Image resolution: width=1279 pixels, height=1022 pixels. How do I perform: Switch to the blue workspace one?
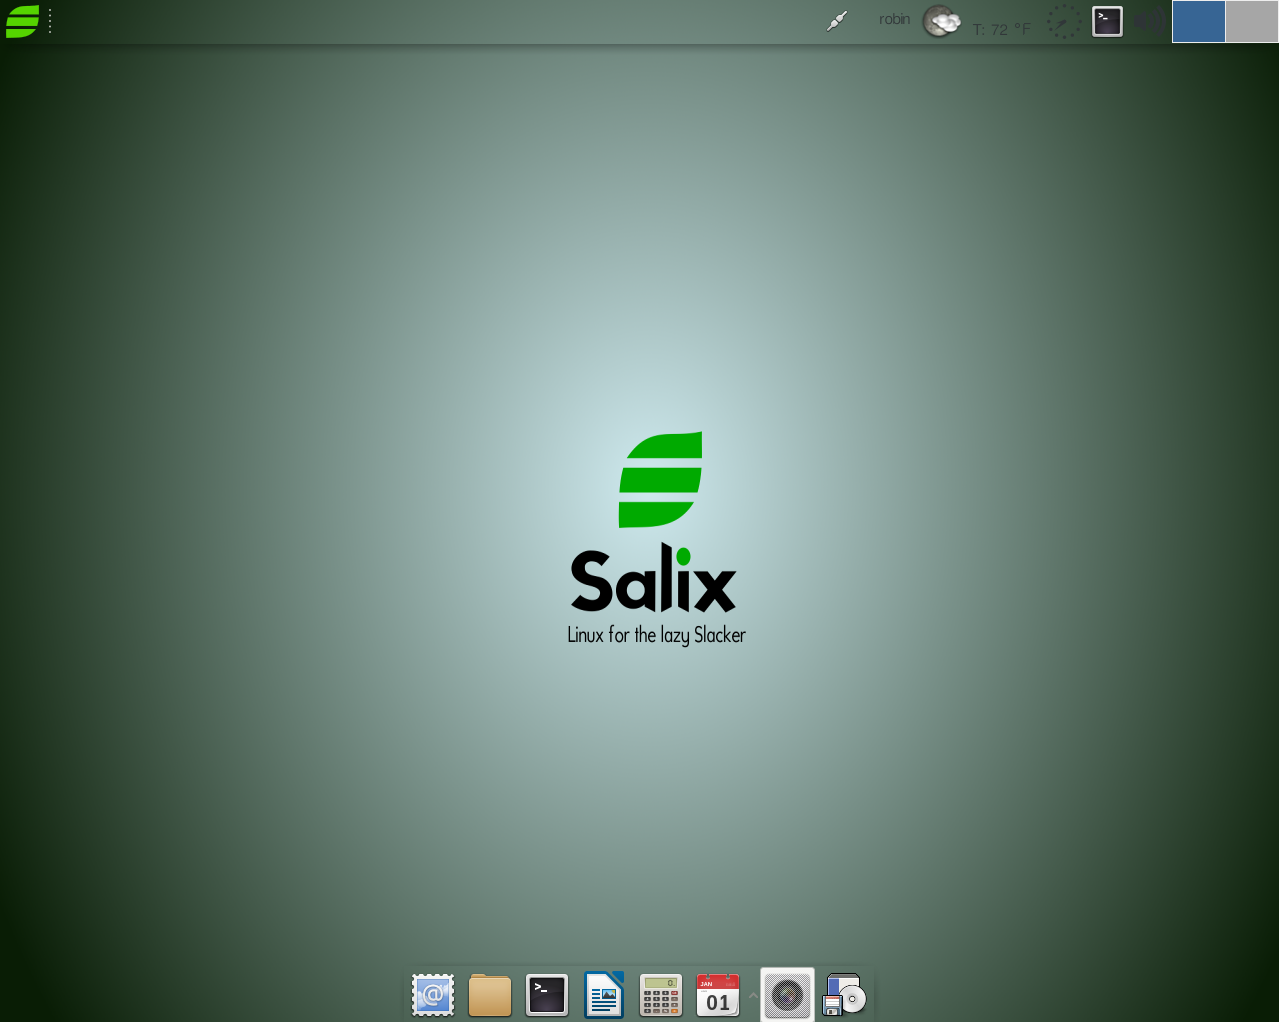[1198, 21]
